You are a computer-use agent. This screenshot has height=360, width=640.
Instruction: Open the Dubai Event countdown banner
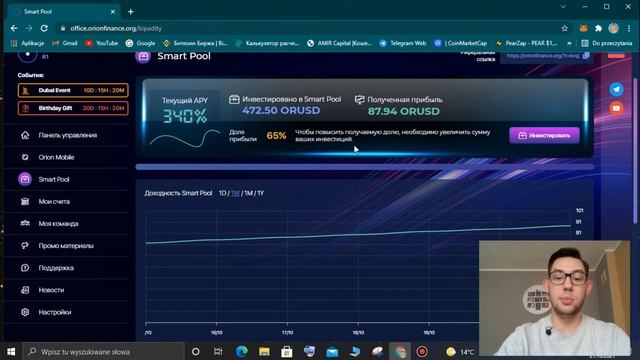pyautogui.click(x=73, y=90)
